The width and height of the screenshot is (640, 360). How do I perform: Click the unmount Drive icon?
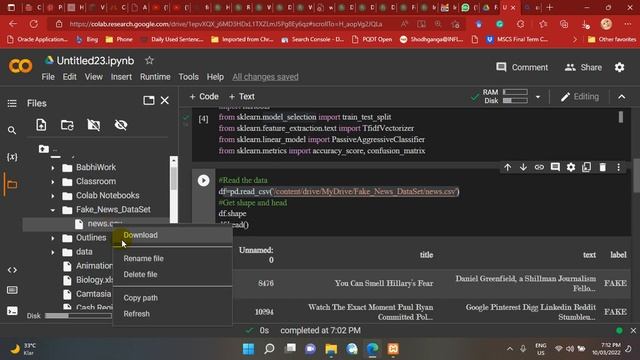click(x=93, y=125)
